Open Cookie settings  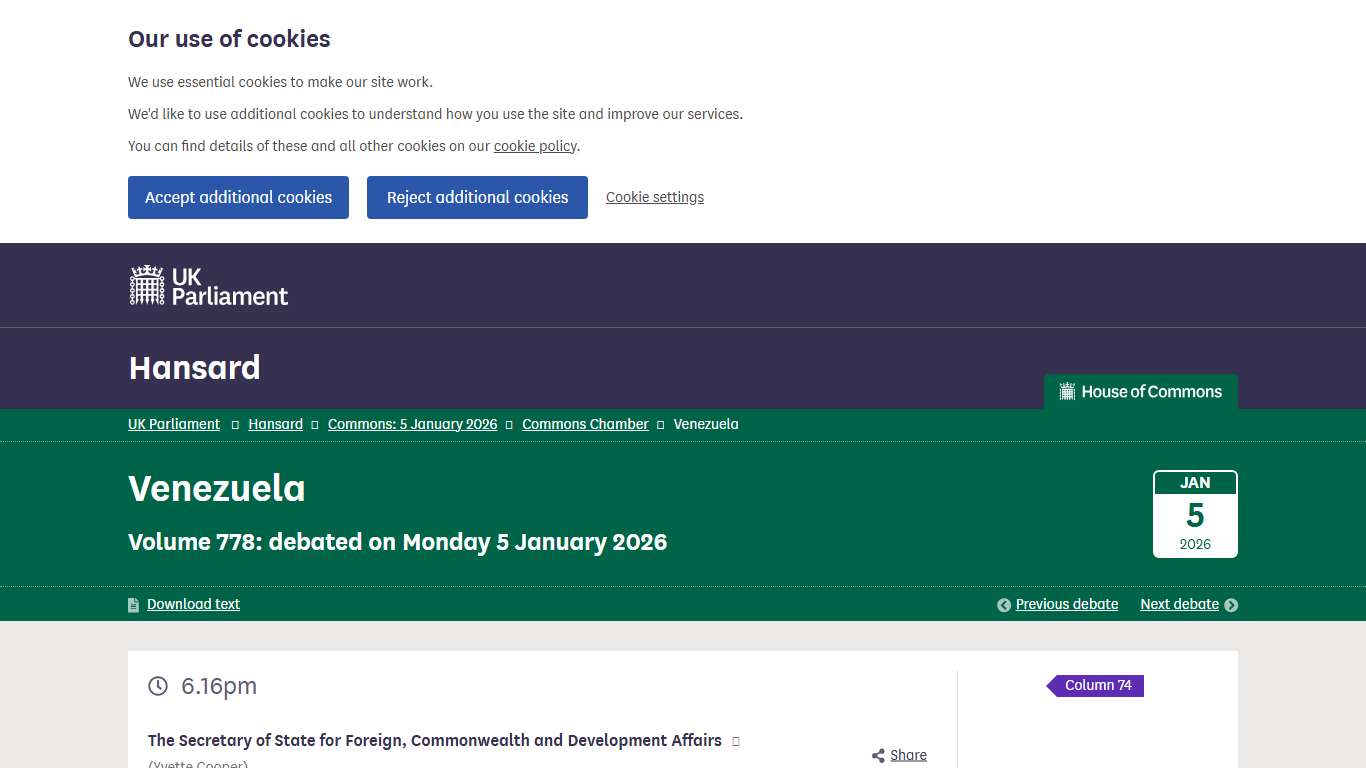tap(654, 197)
